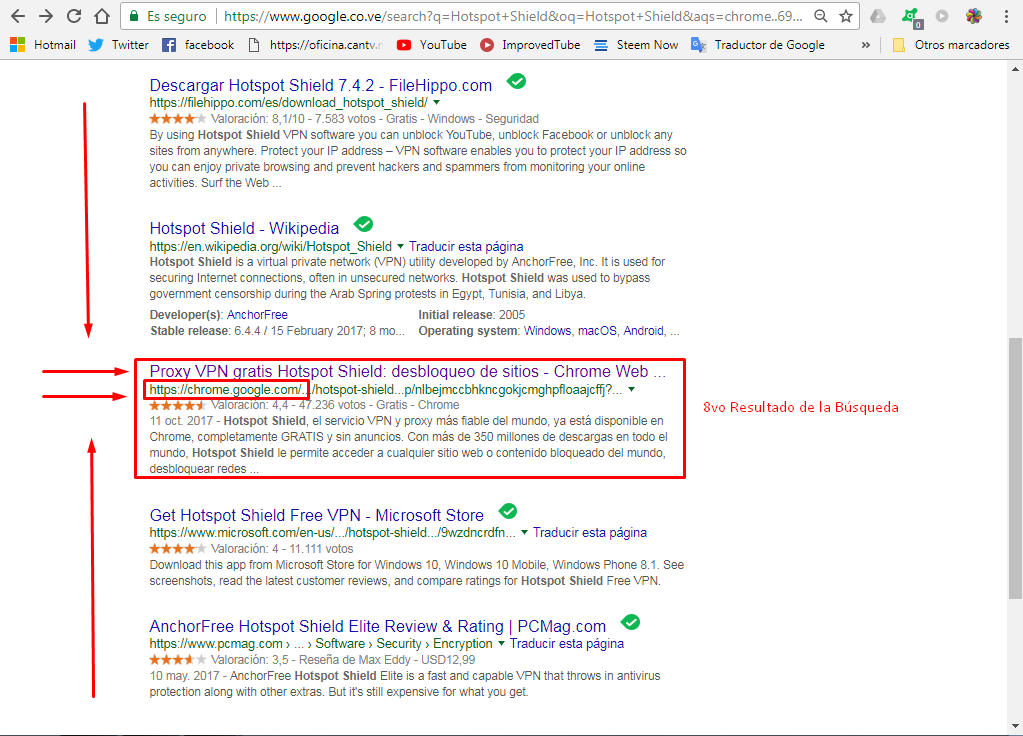Follow the Windows operating system link
Image resolution: width=1023 pixels, height=736 pixels.
547,331
